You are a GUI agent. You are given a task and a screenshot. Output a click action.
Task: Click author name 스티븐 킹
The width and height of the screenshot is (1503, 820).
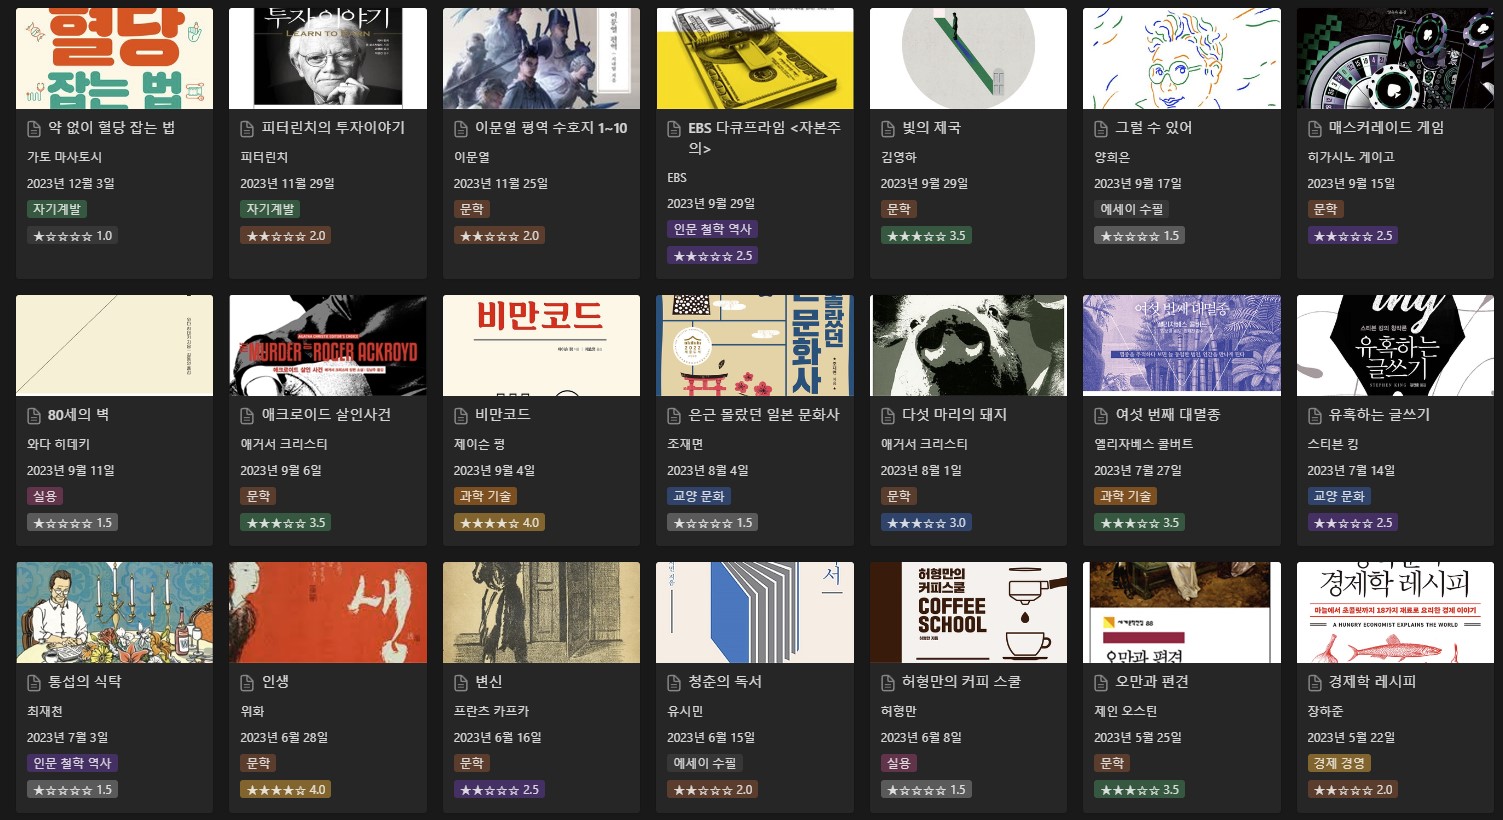pyautogui.click(x=1333, y=444)
